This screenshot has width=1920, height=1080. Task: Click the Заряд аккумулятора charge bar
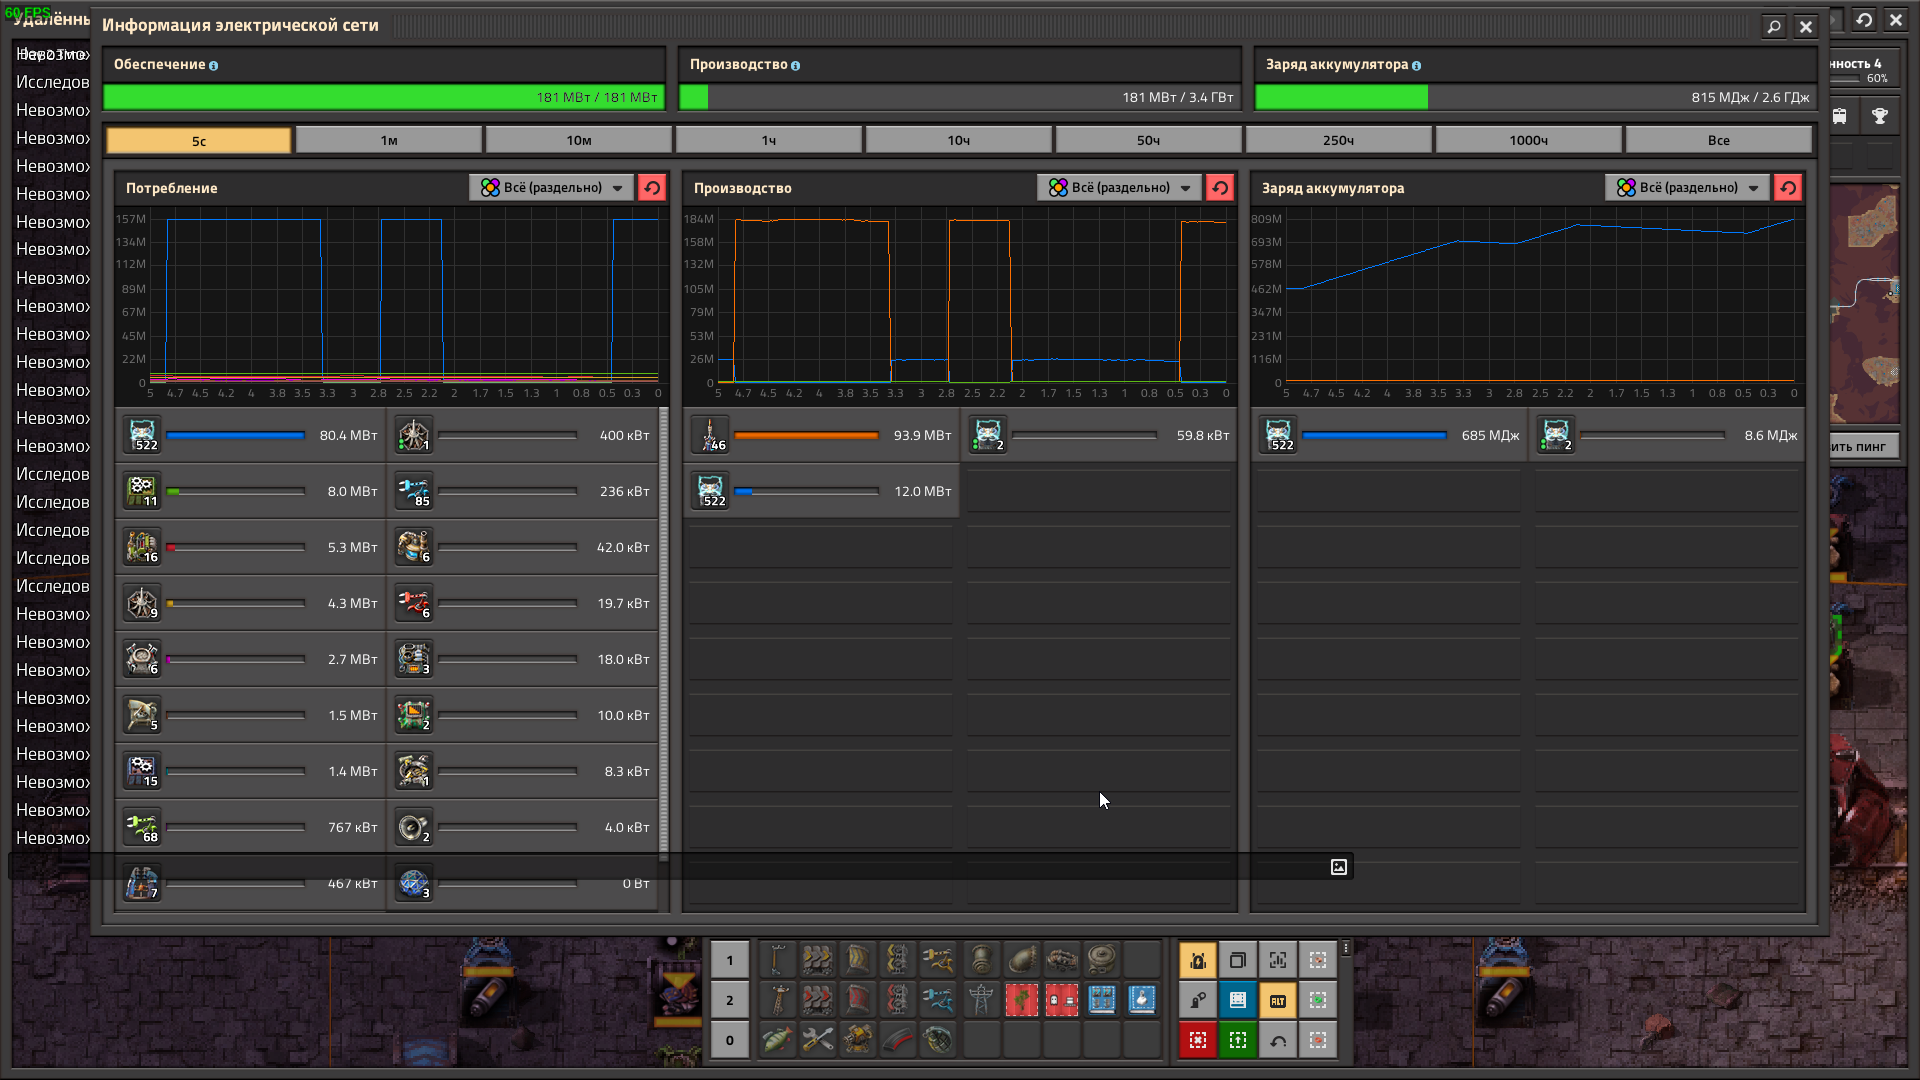point(1536,97)
